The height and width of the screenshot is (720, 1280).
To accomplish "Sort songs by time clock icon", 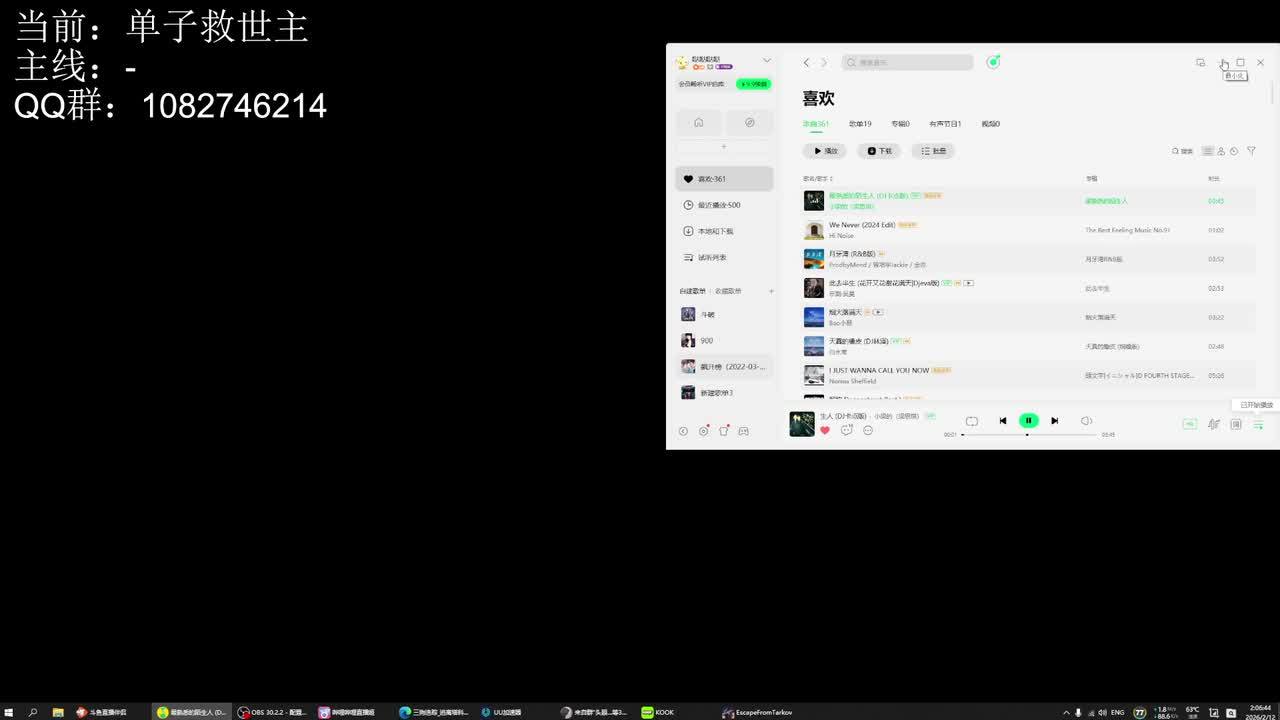I will pos(1234,151).
